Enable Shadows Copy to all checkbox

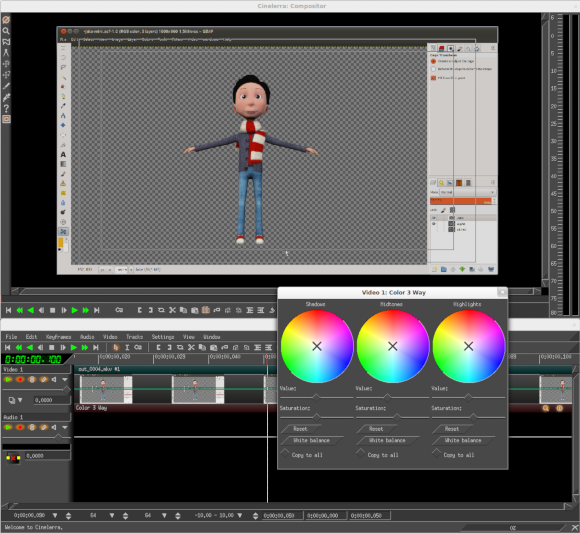[x=285, y=453]
